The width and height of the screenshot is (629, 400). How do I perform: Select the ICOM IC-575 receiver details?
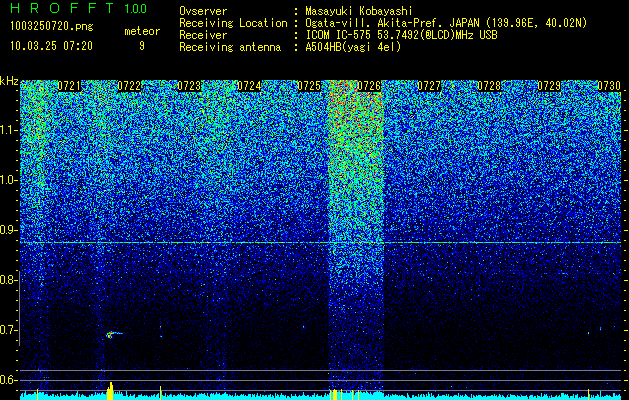[x=401, y=35]
